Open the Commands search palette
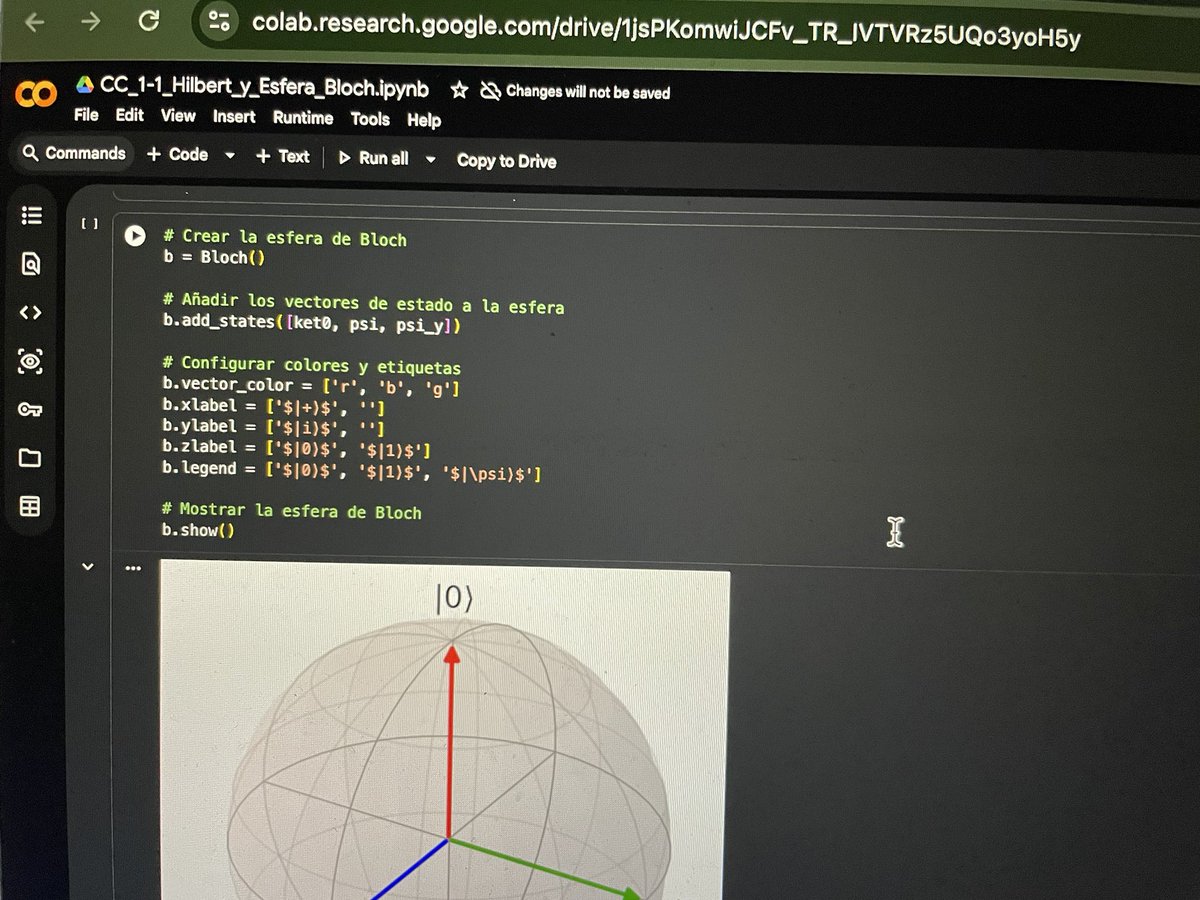 tap(73, 153)
